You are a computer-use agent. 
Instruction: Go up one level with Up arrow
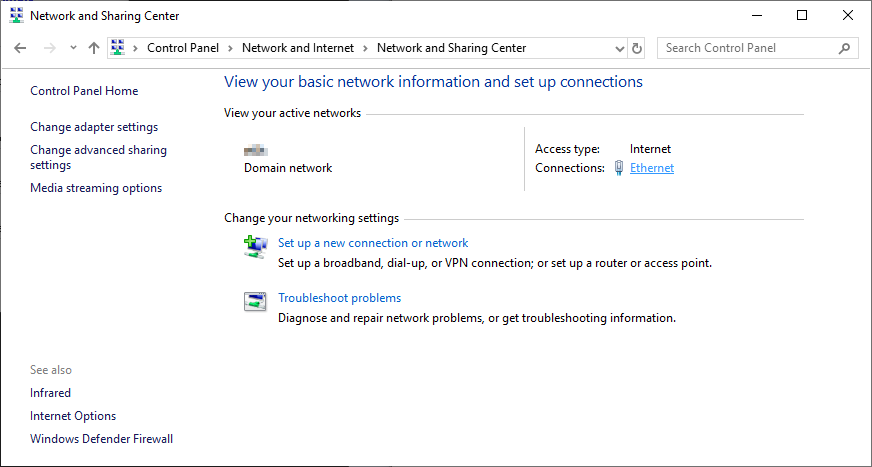pos(93,48)
